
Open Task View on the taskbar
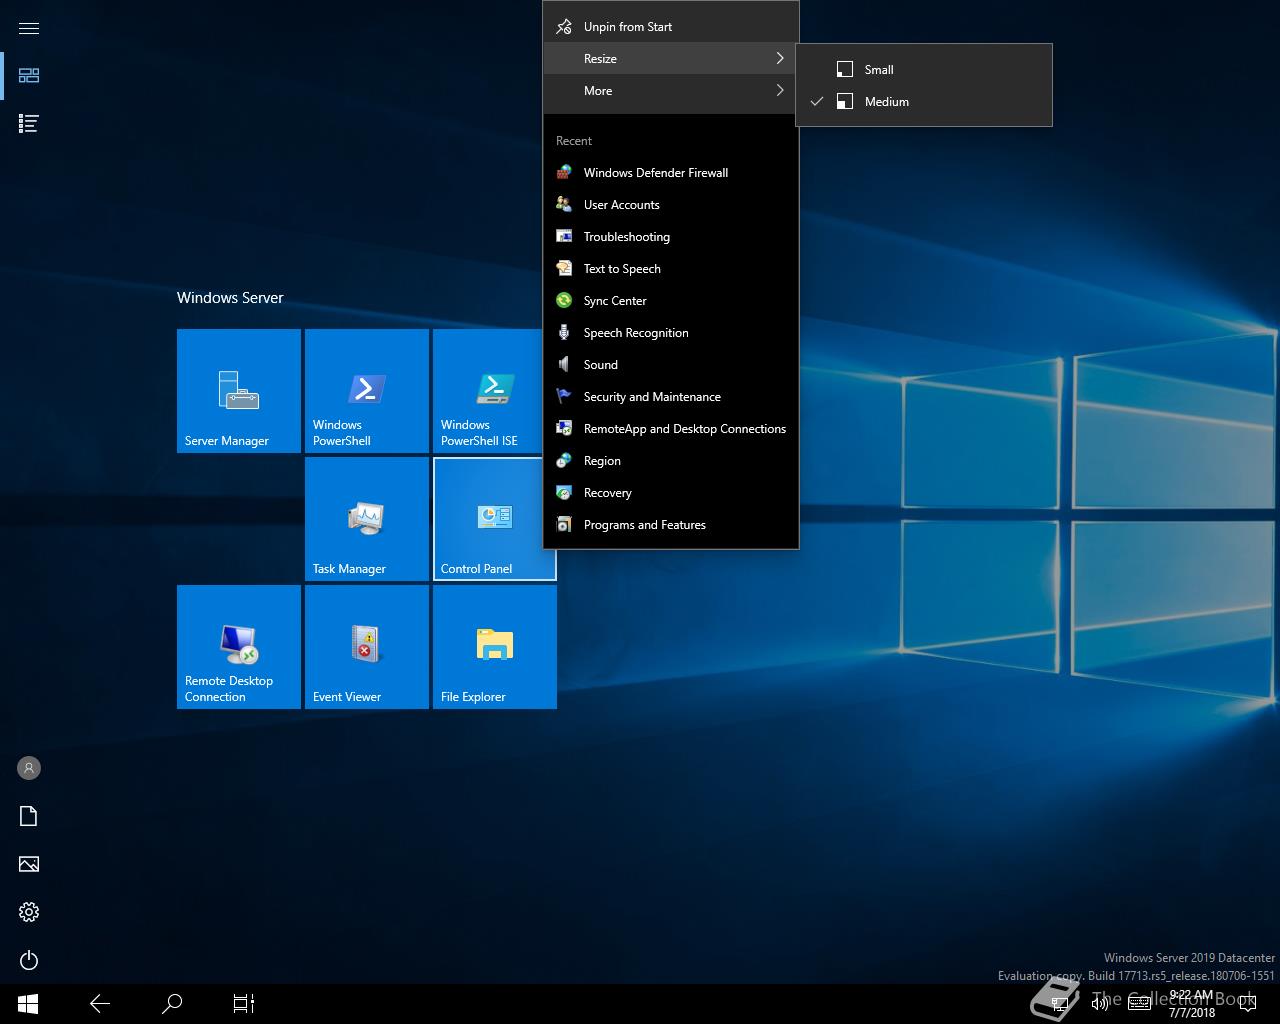click(x=244, y=1003)
